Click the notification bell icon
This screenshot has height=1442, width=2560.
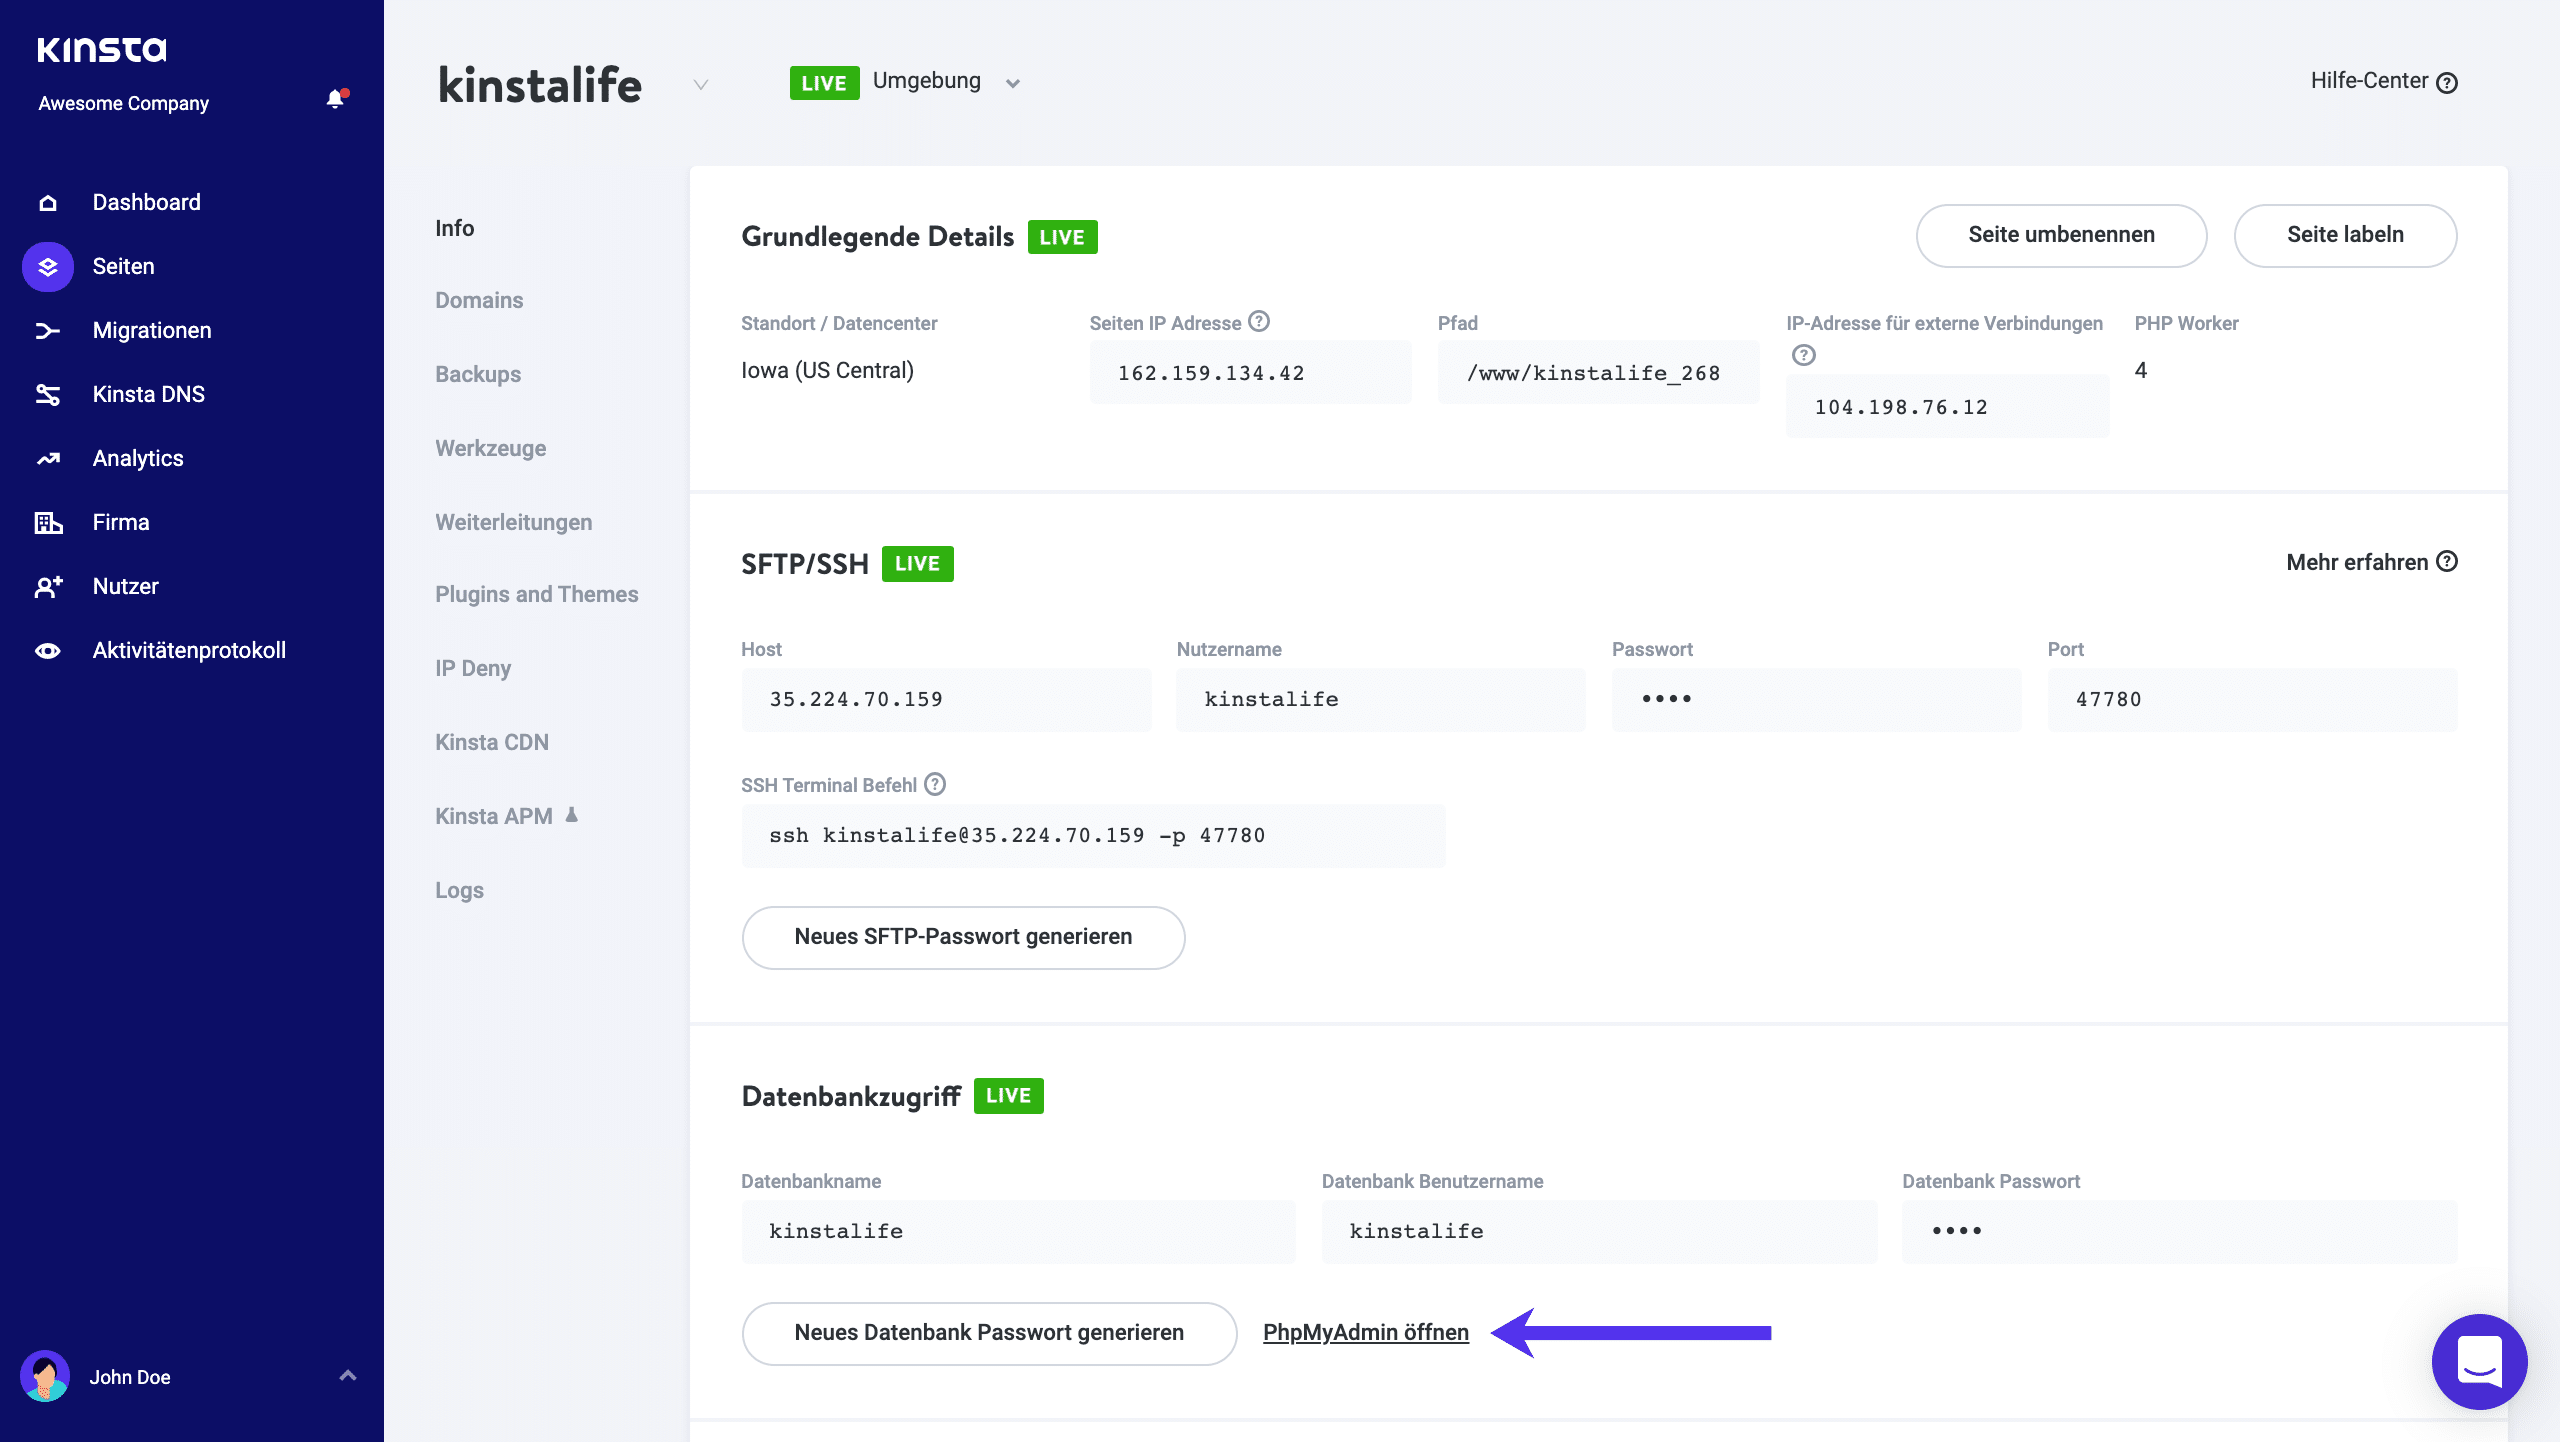(334, 100)
